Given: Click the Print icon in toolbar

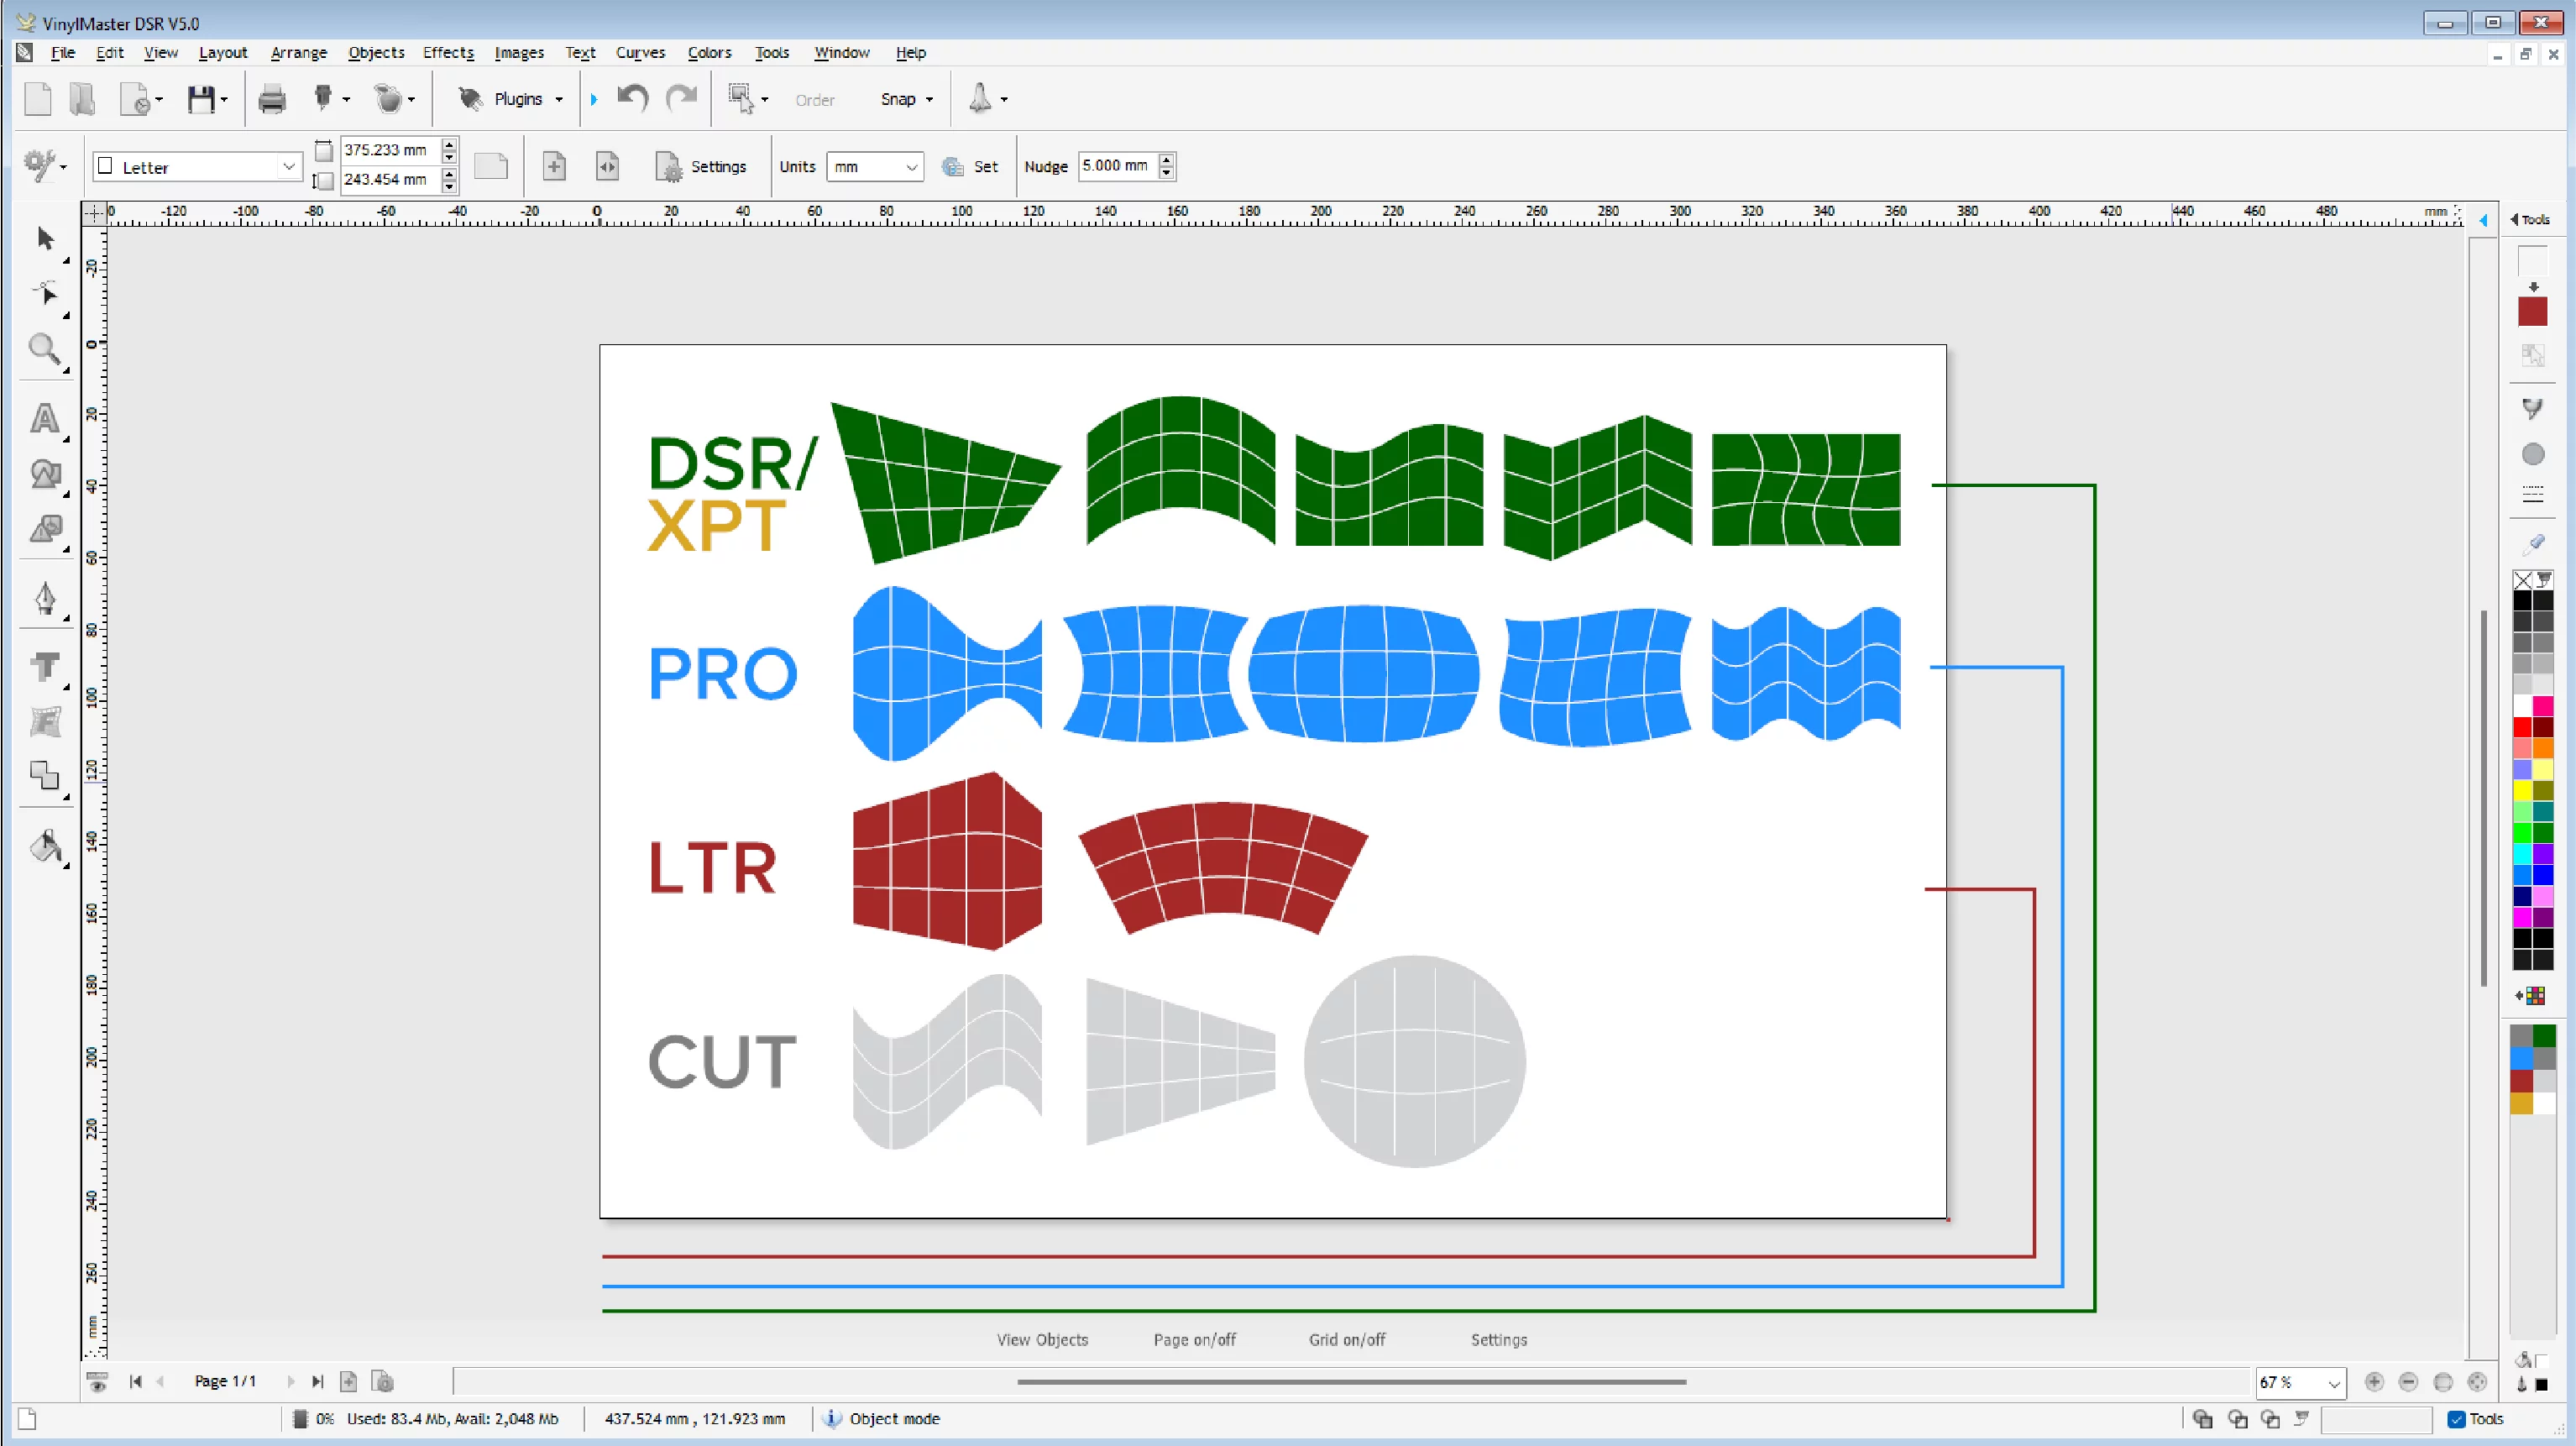Looking at the screenshot, I should 271,99.
